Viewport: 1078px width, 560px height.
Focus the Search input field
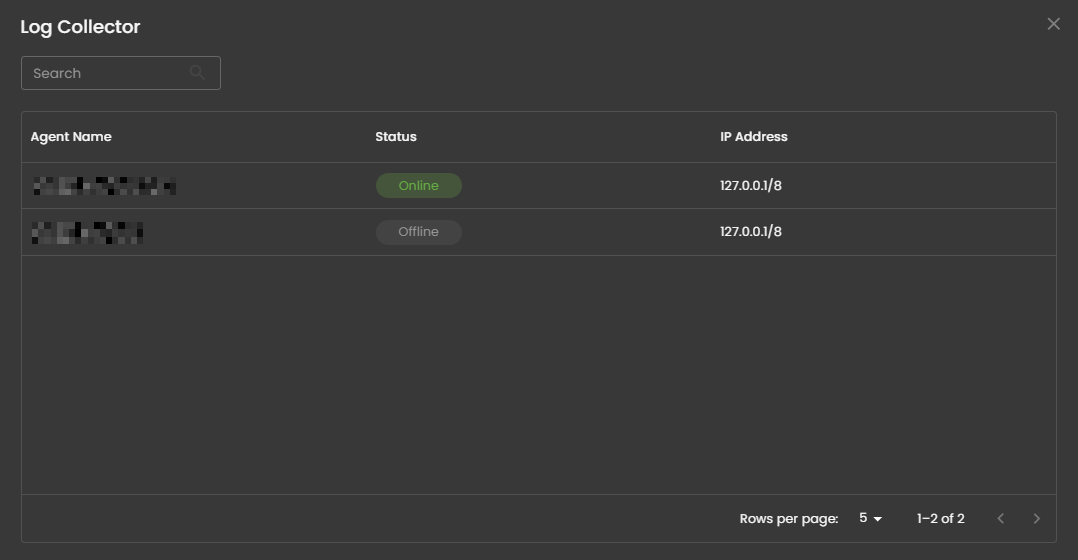(105, 73)
